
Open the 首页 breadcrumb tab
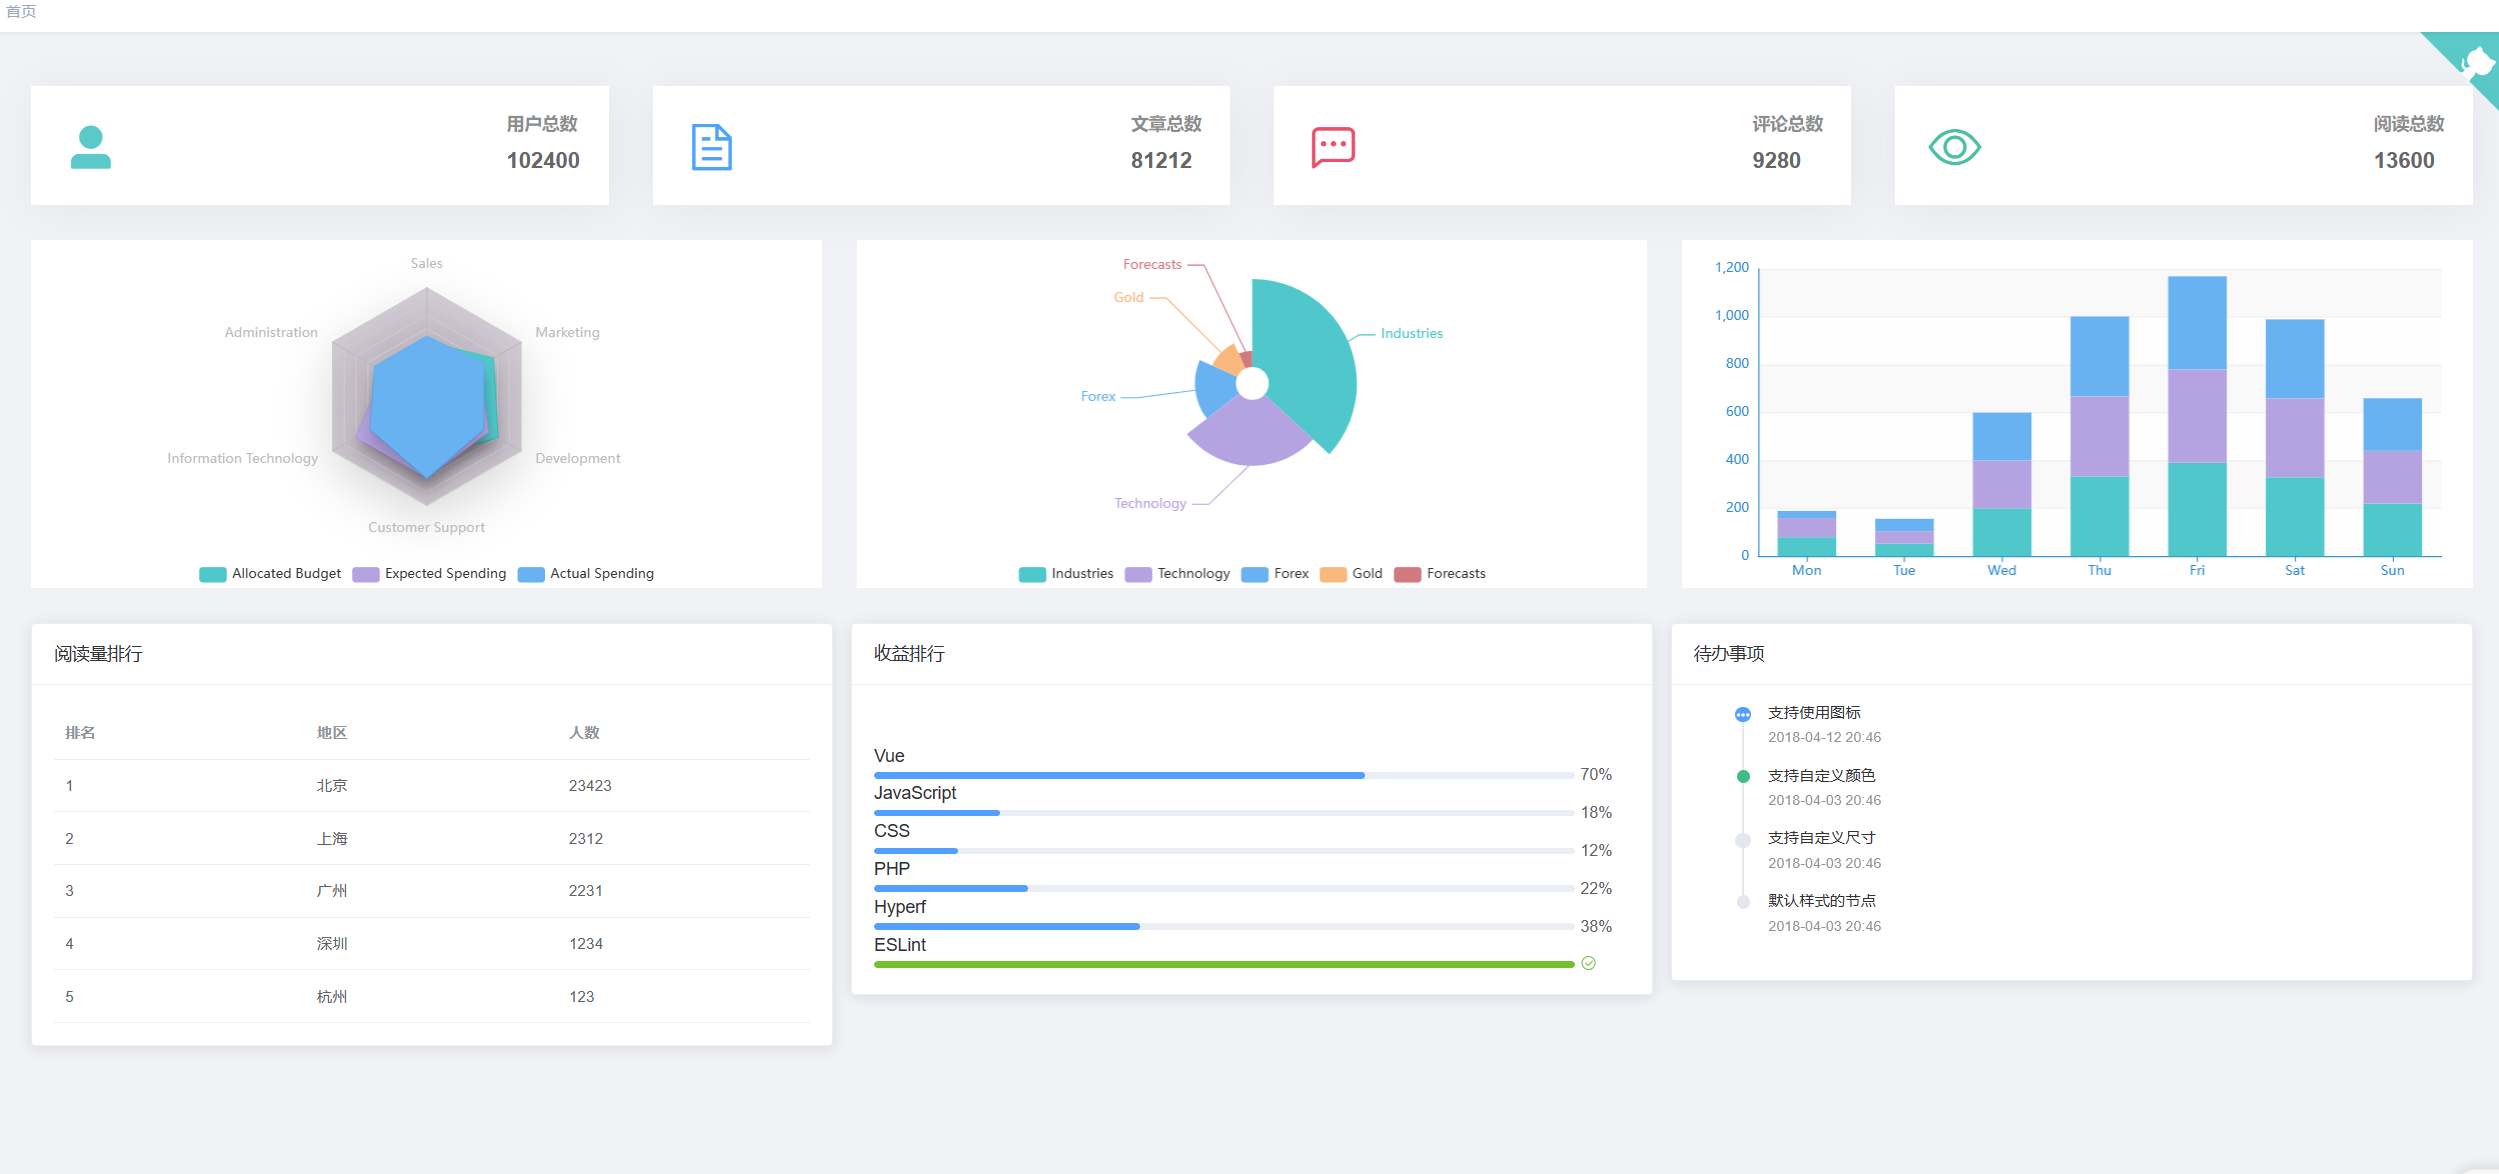point(21,11)
